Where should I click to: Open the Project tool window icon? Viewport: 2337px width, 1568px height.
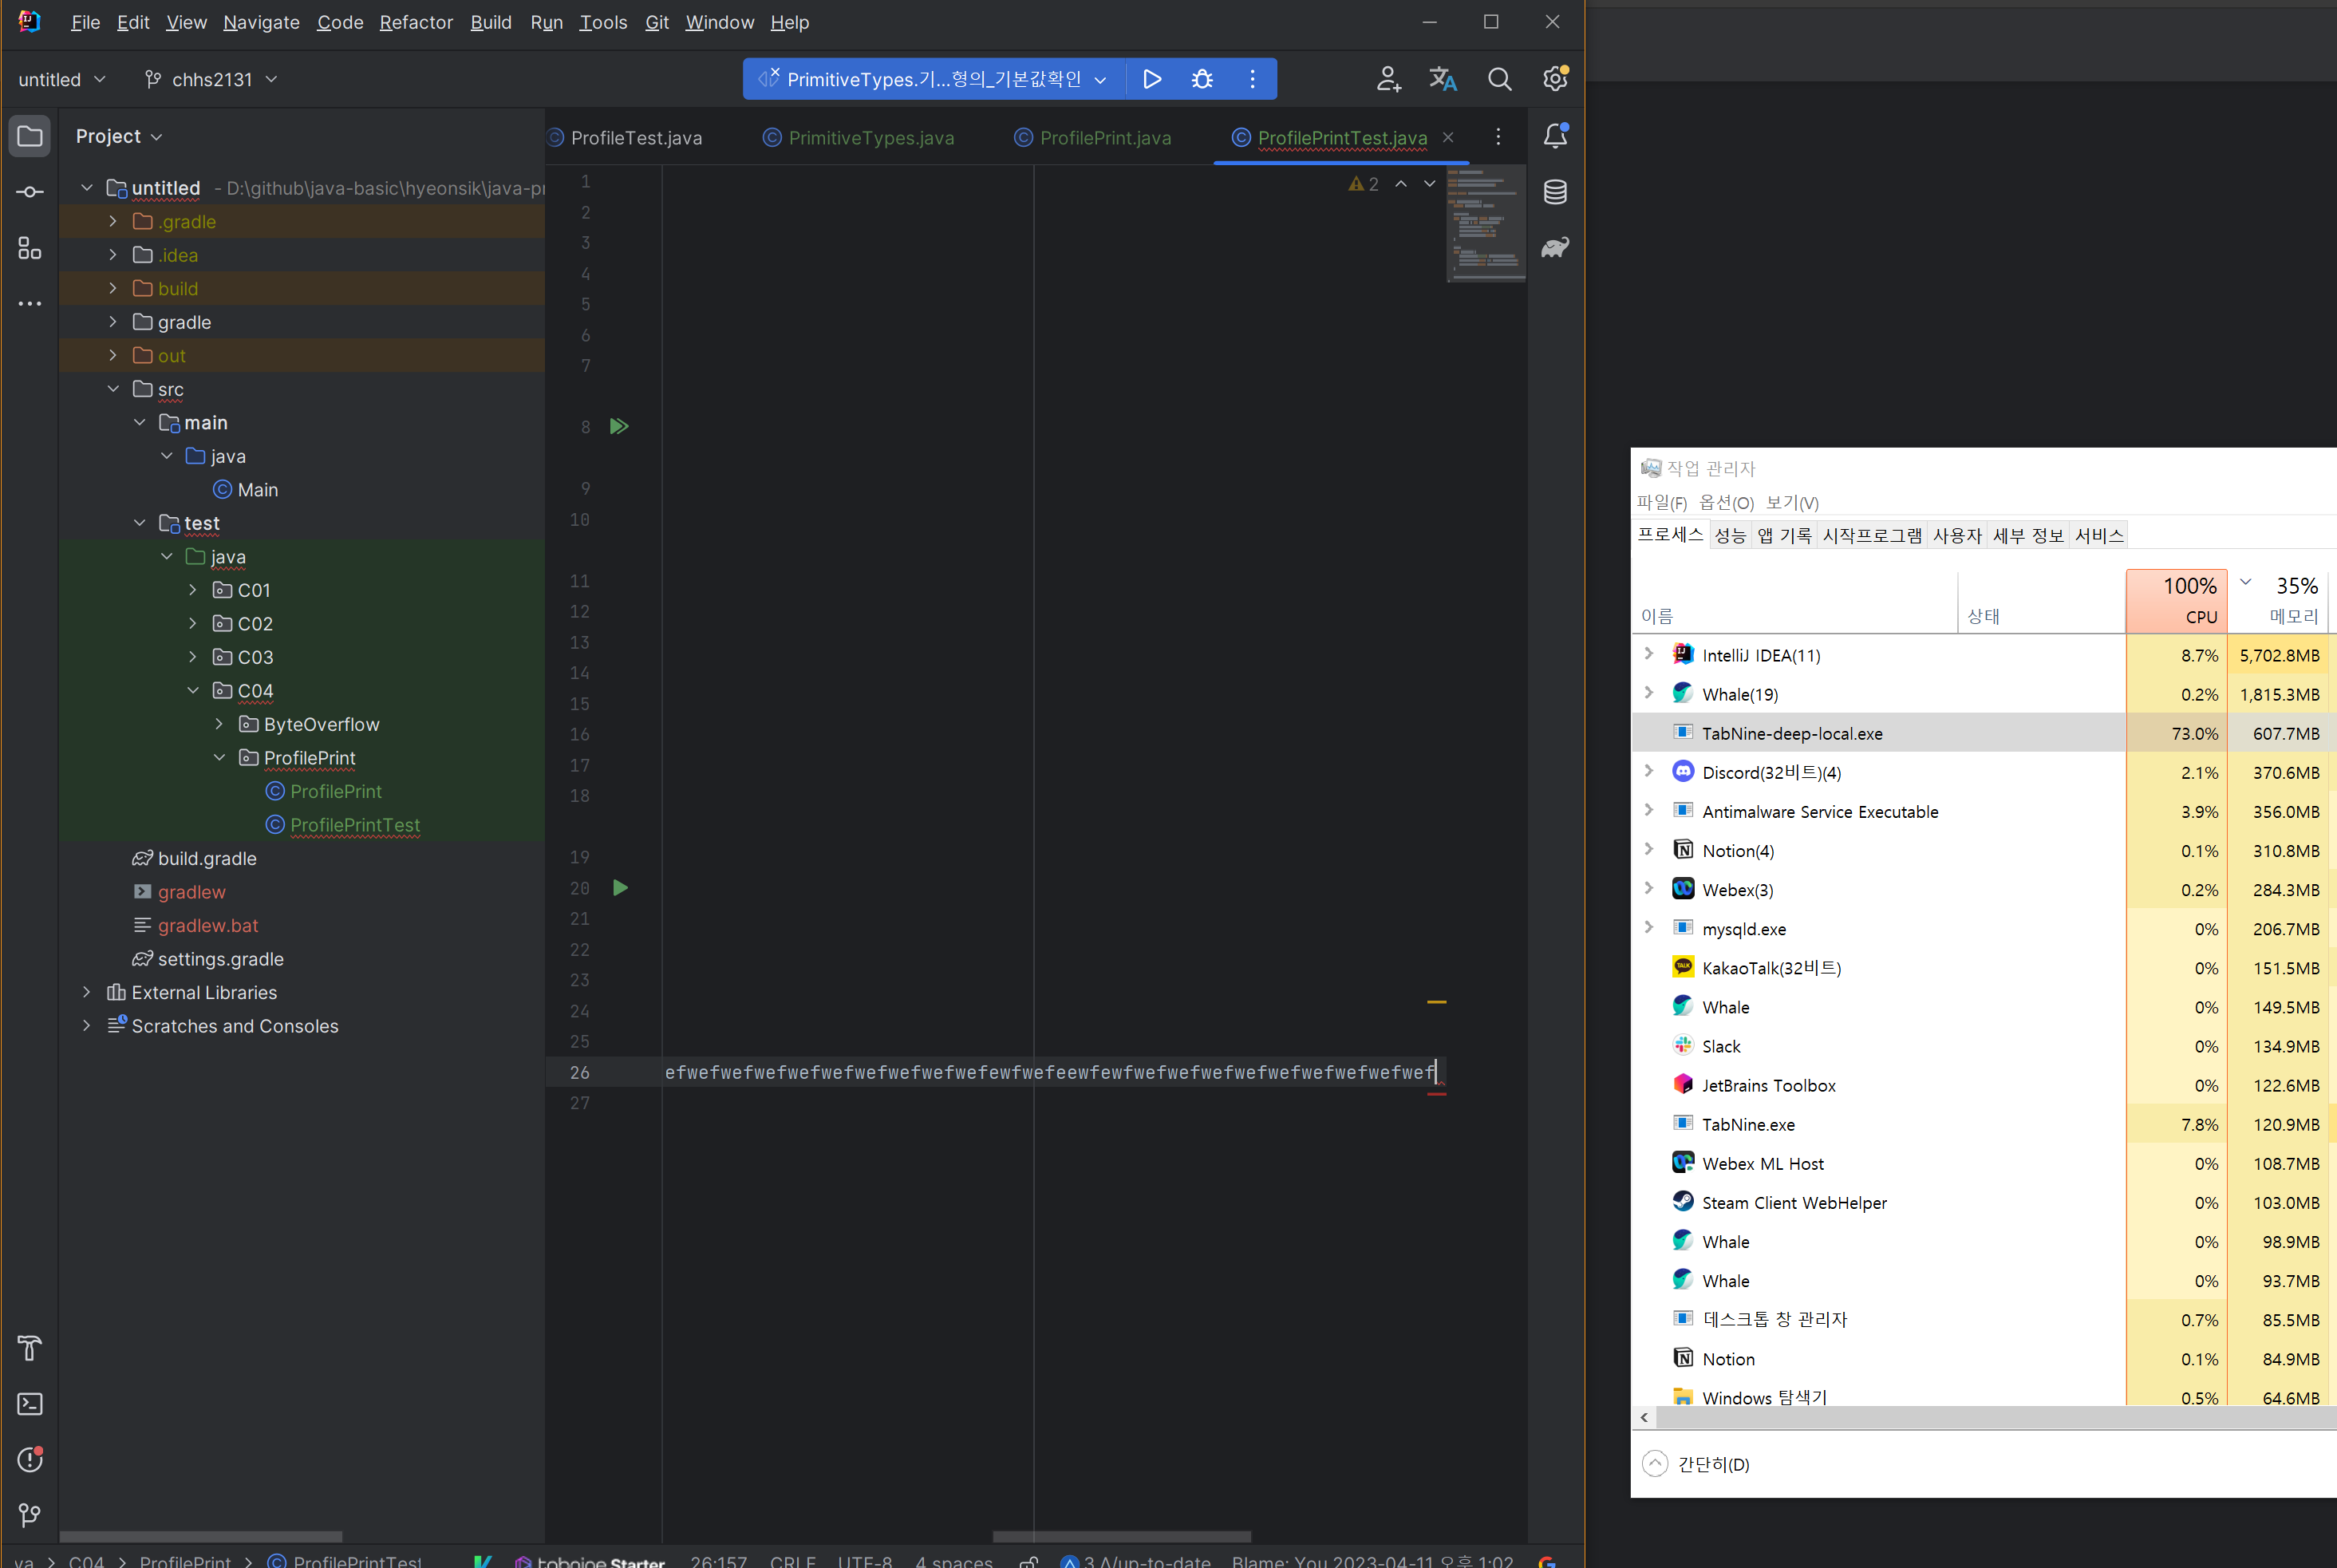click(x=30, y=136)
